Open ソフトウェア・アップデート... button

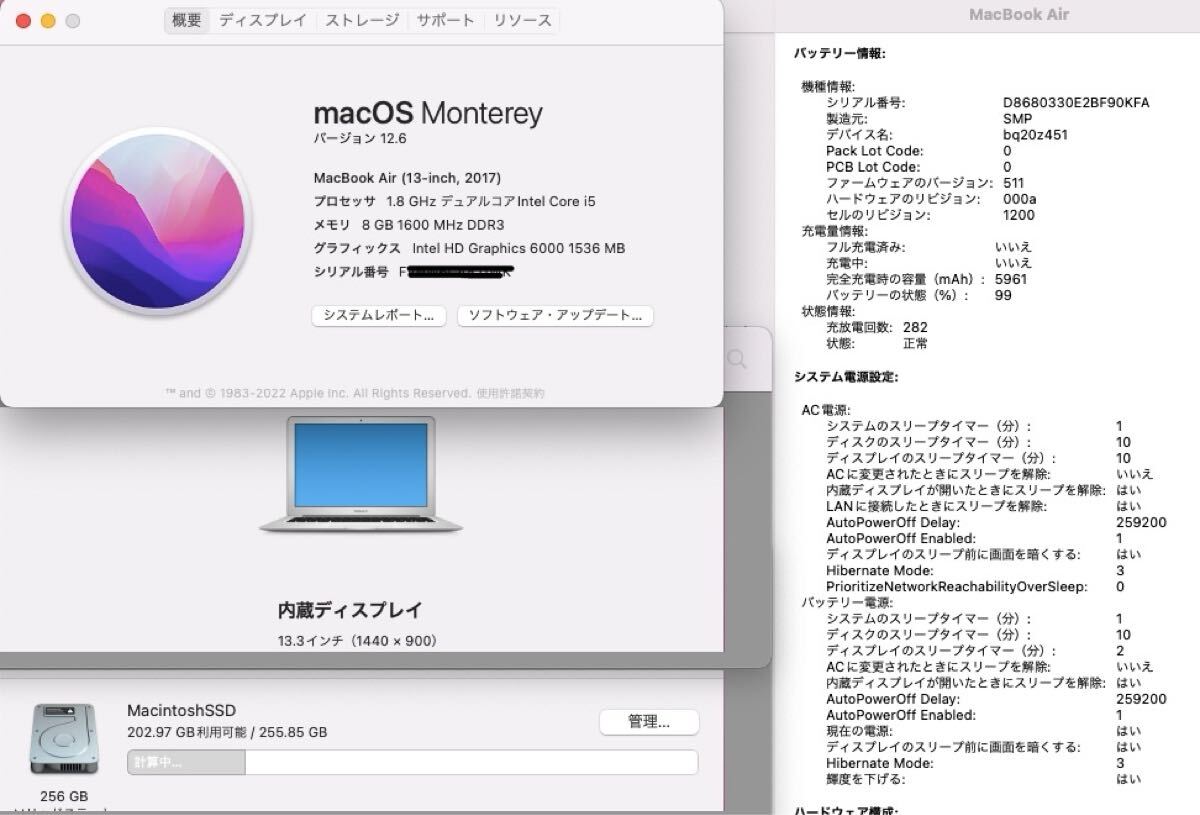click(555, 315)
